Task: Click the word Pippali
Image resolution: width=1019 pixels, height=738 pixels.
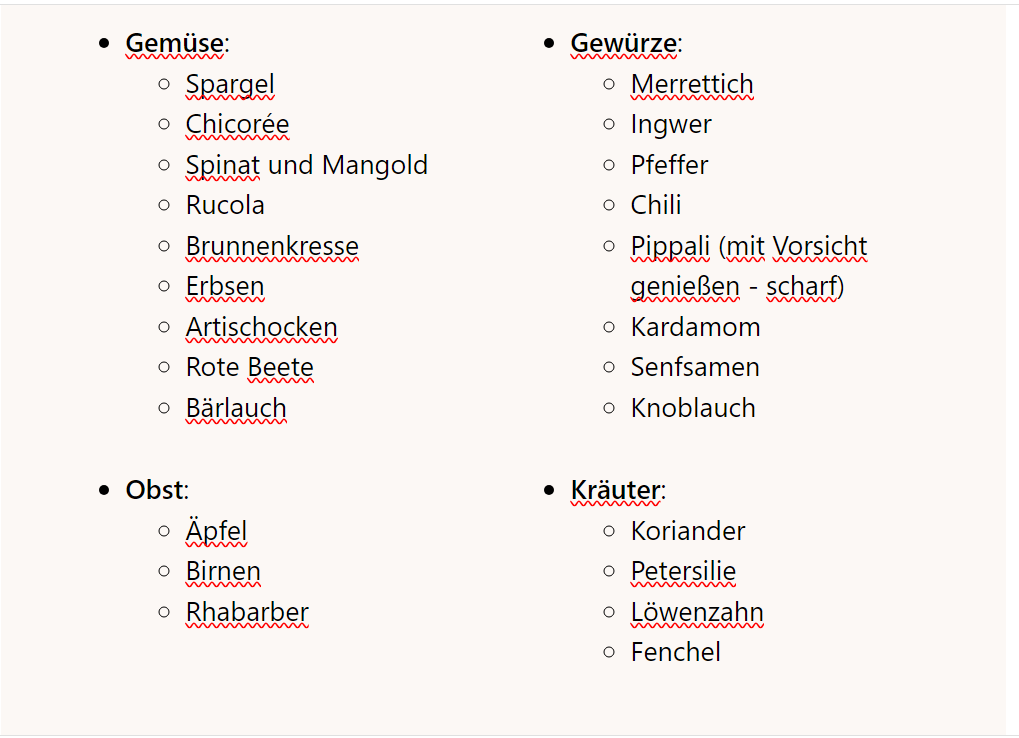Action: tap(670, 247)
